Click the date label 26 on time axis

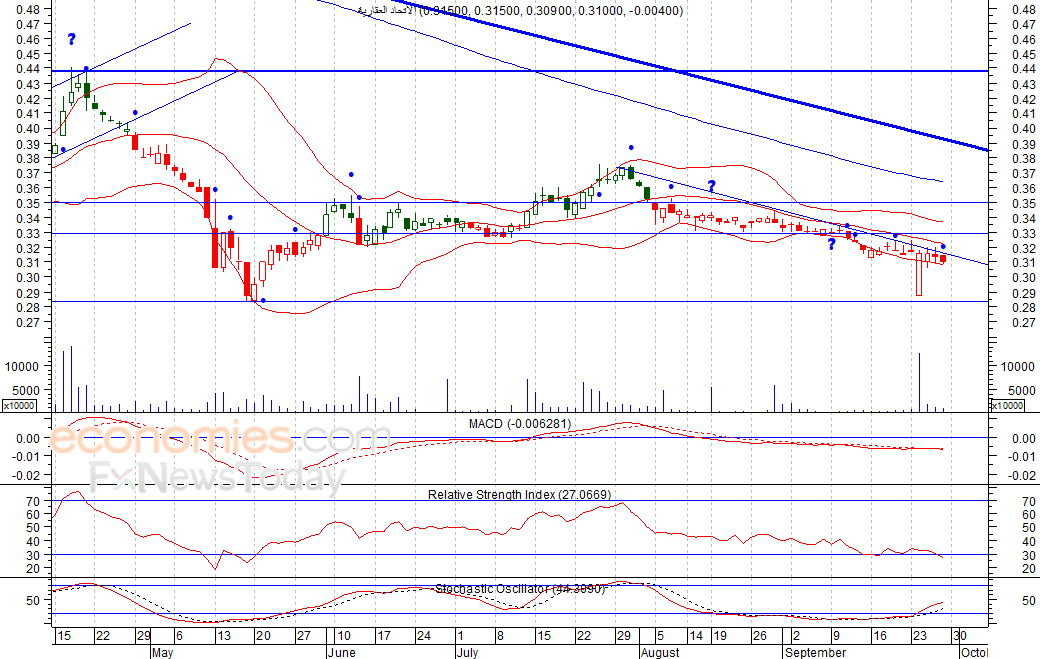pyautogui.click(x=759, y=636)
